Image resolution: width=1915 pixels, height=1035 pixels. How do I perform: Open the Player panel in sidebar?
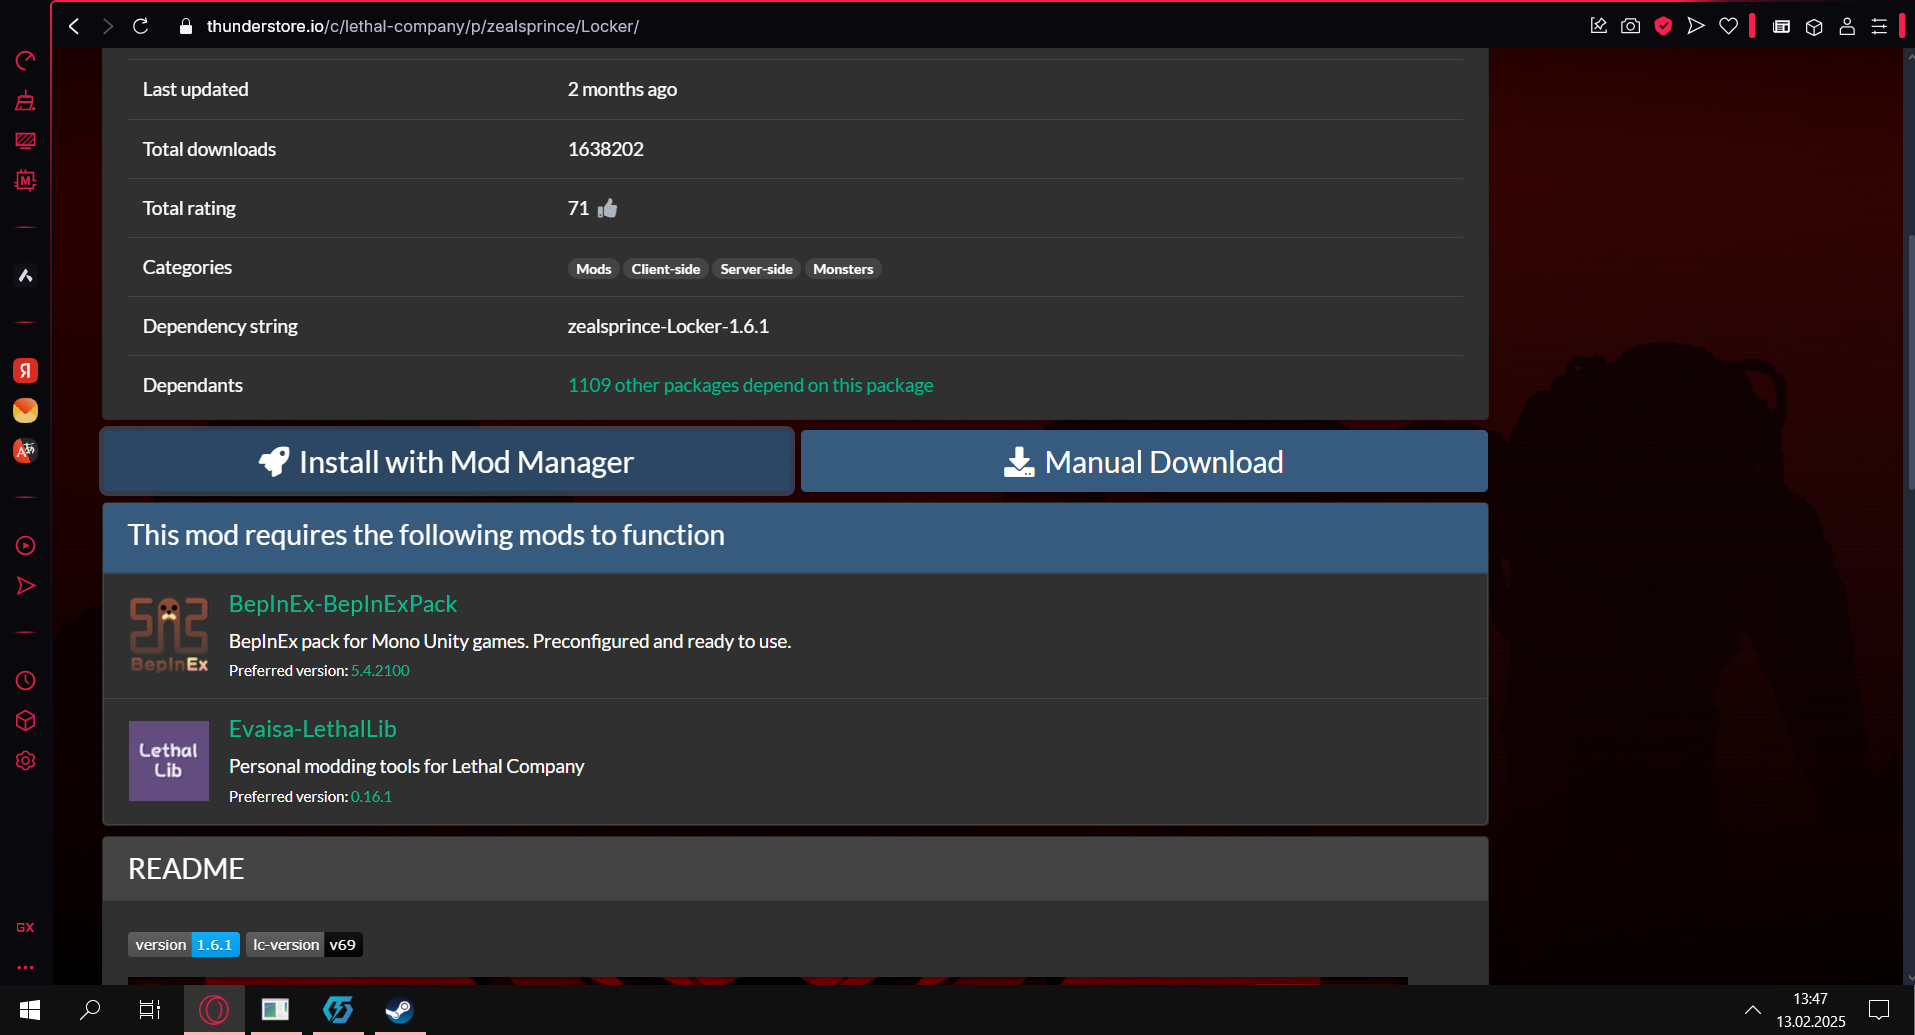point(26,546)
